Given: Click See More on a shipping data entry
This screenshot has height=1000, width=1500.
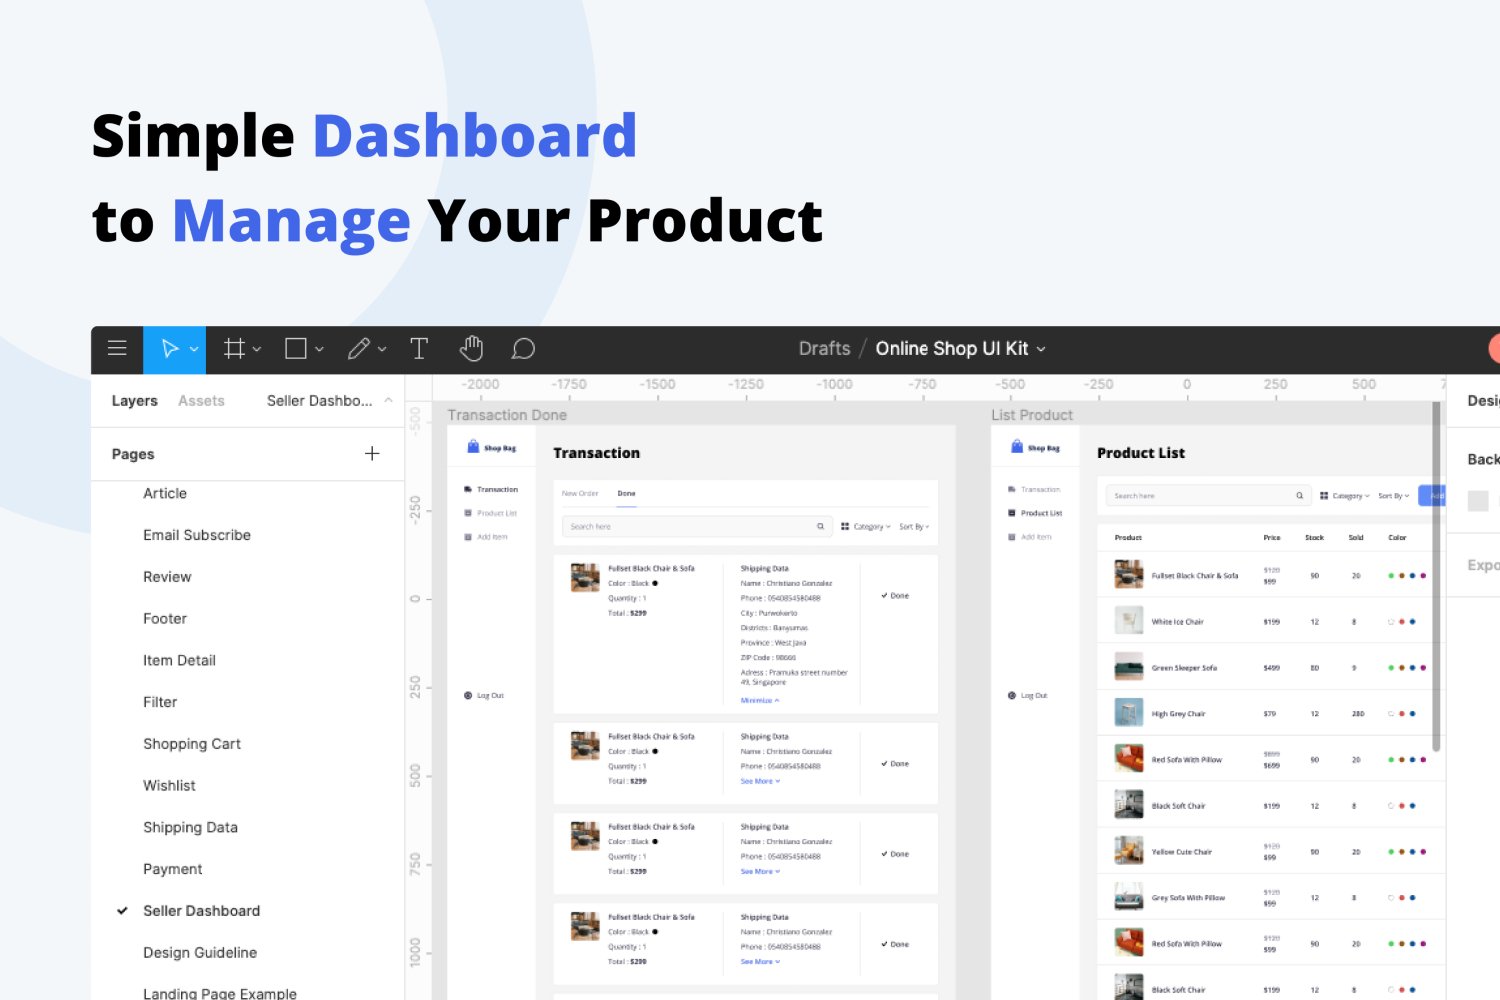Looking at the screenshot, I should click(x=759, y=780).
